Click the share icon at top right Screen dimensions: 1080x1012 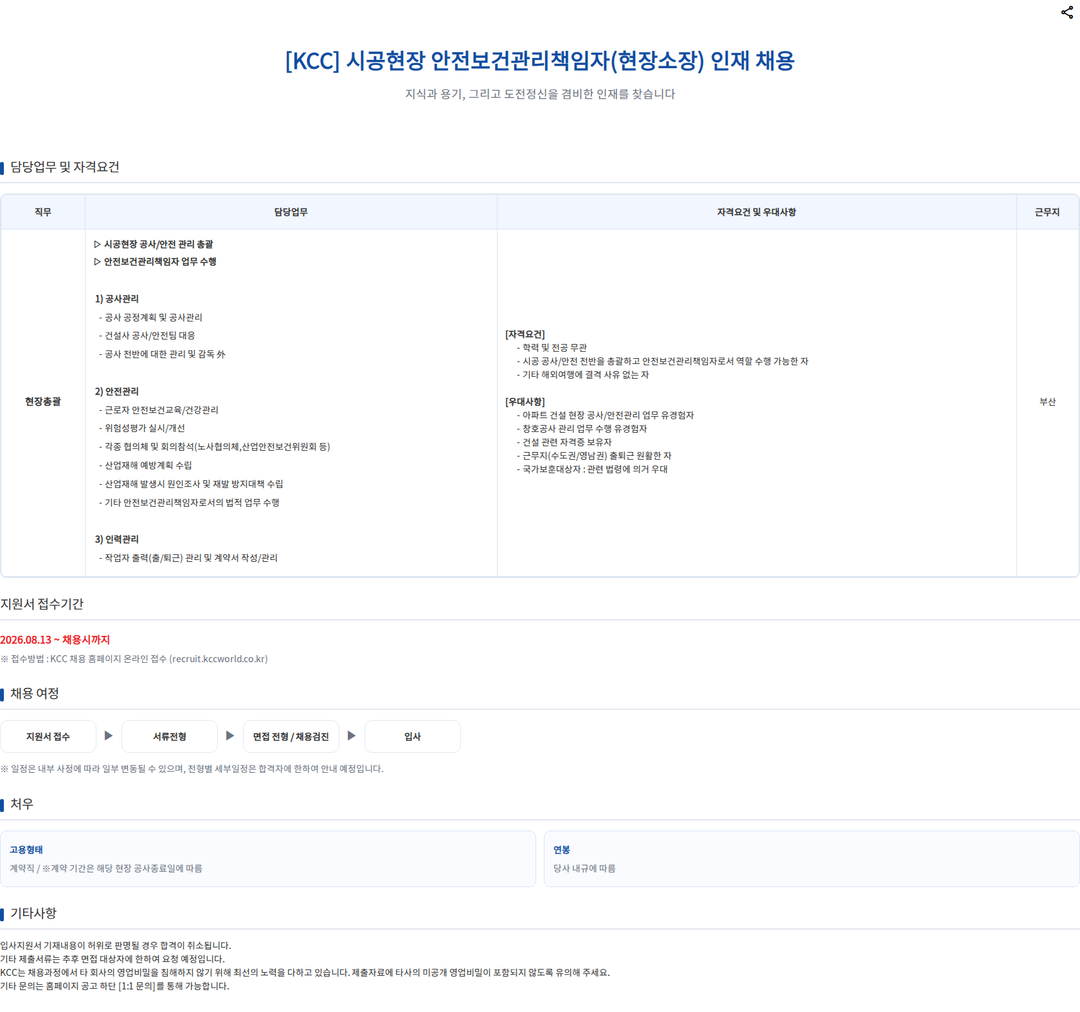[x=1067, y=12]
